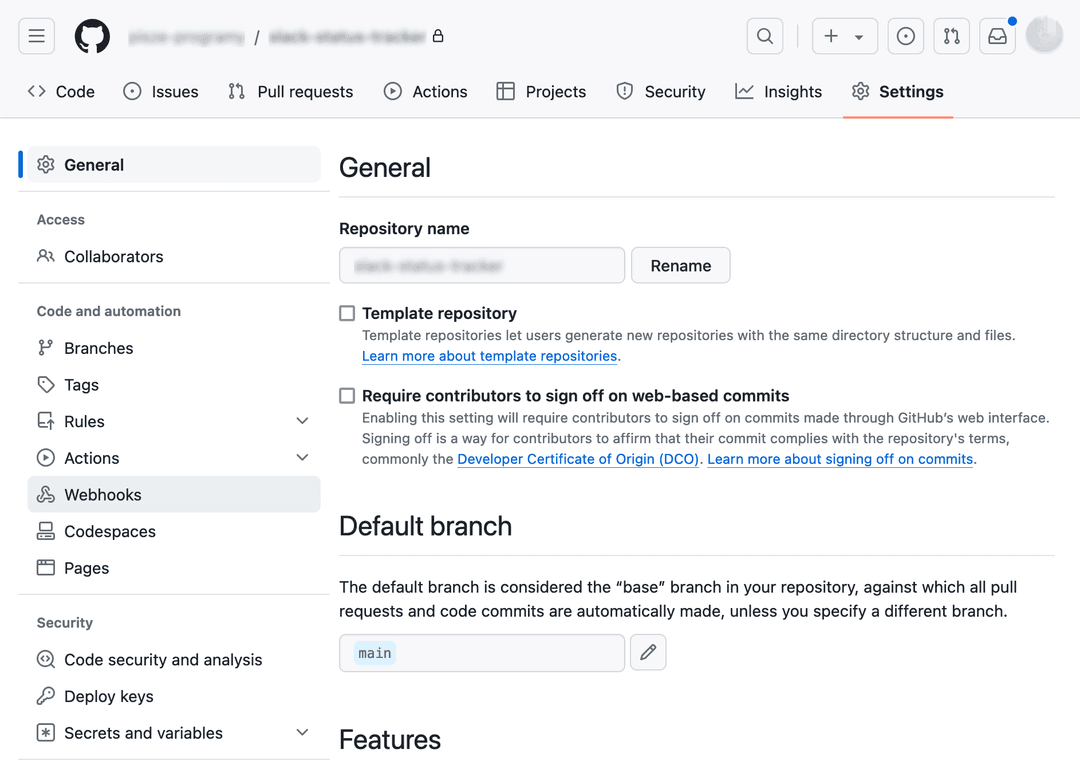Image resolution: width=1080 pixels, height=765 pixels.
Task: Open the Developer Certificate of Origin link
Action: click(578, 459)
